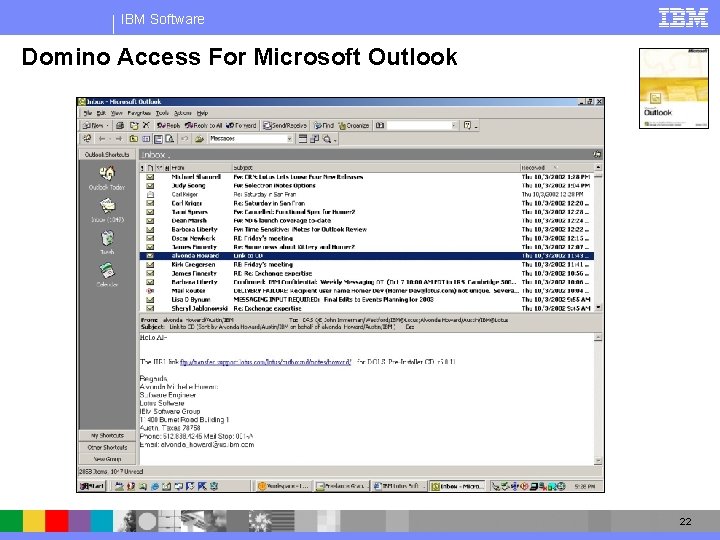Image resolution: width=720 pixels, height=540 pixels.
Task: Open the Actions menu
Action: coord(182,113)
